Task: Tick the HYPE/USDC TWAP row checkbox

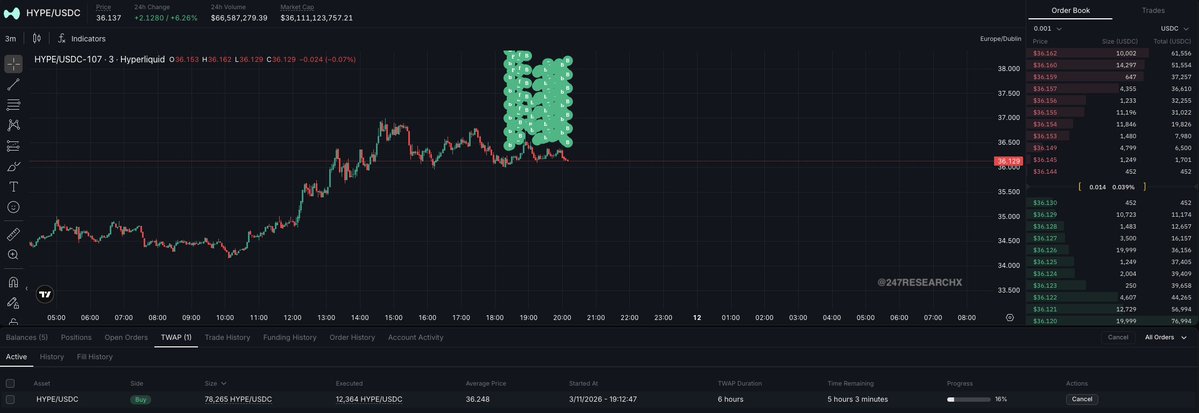Action: click(x=10, y=399)
